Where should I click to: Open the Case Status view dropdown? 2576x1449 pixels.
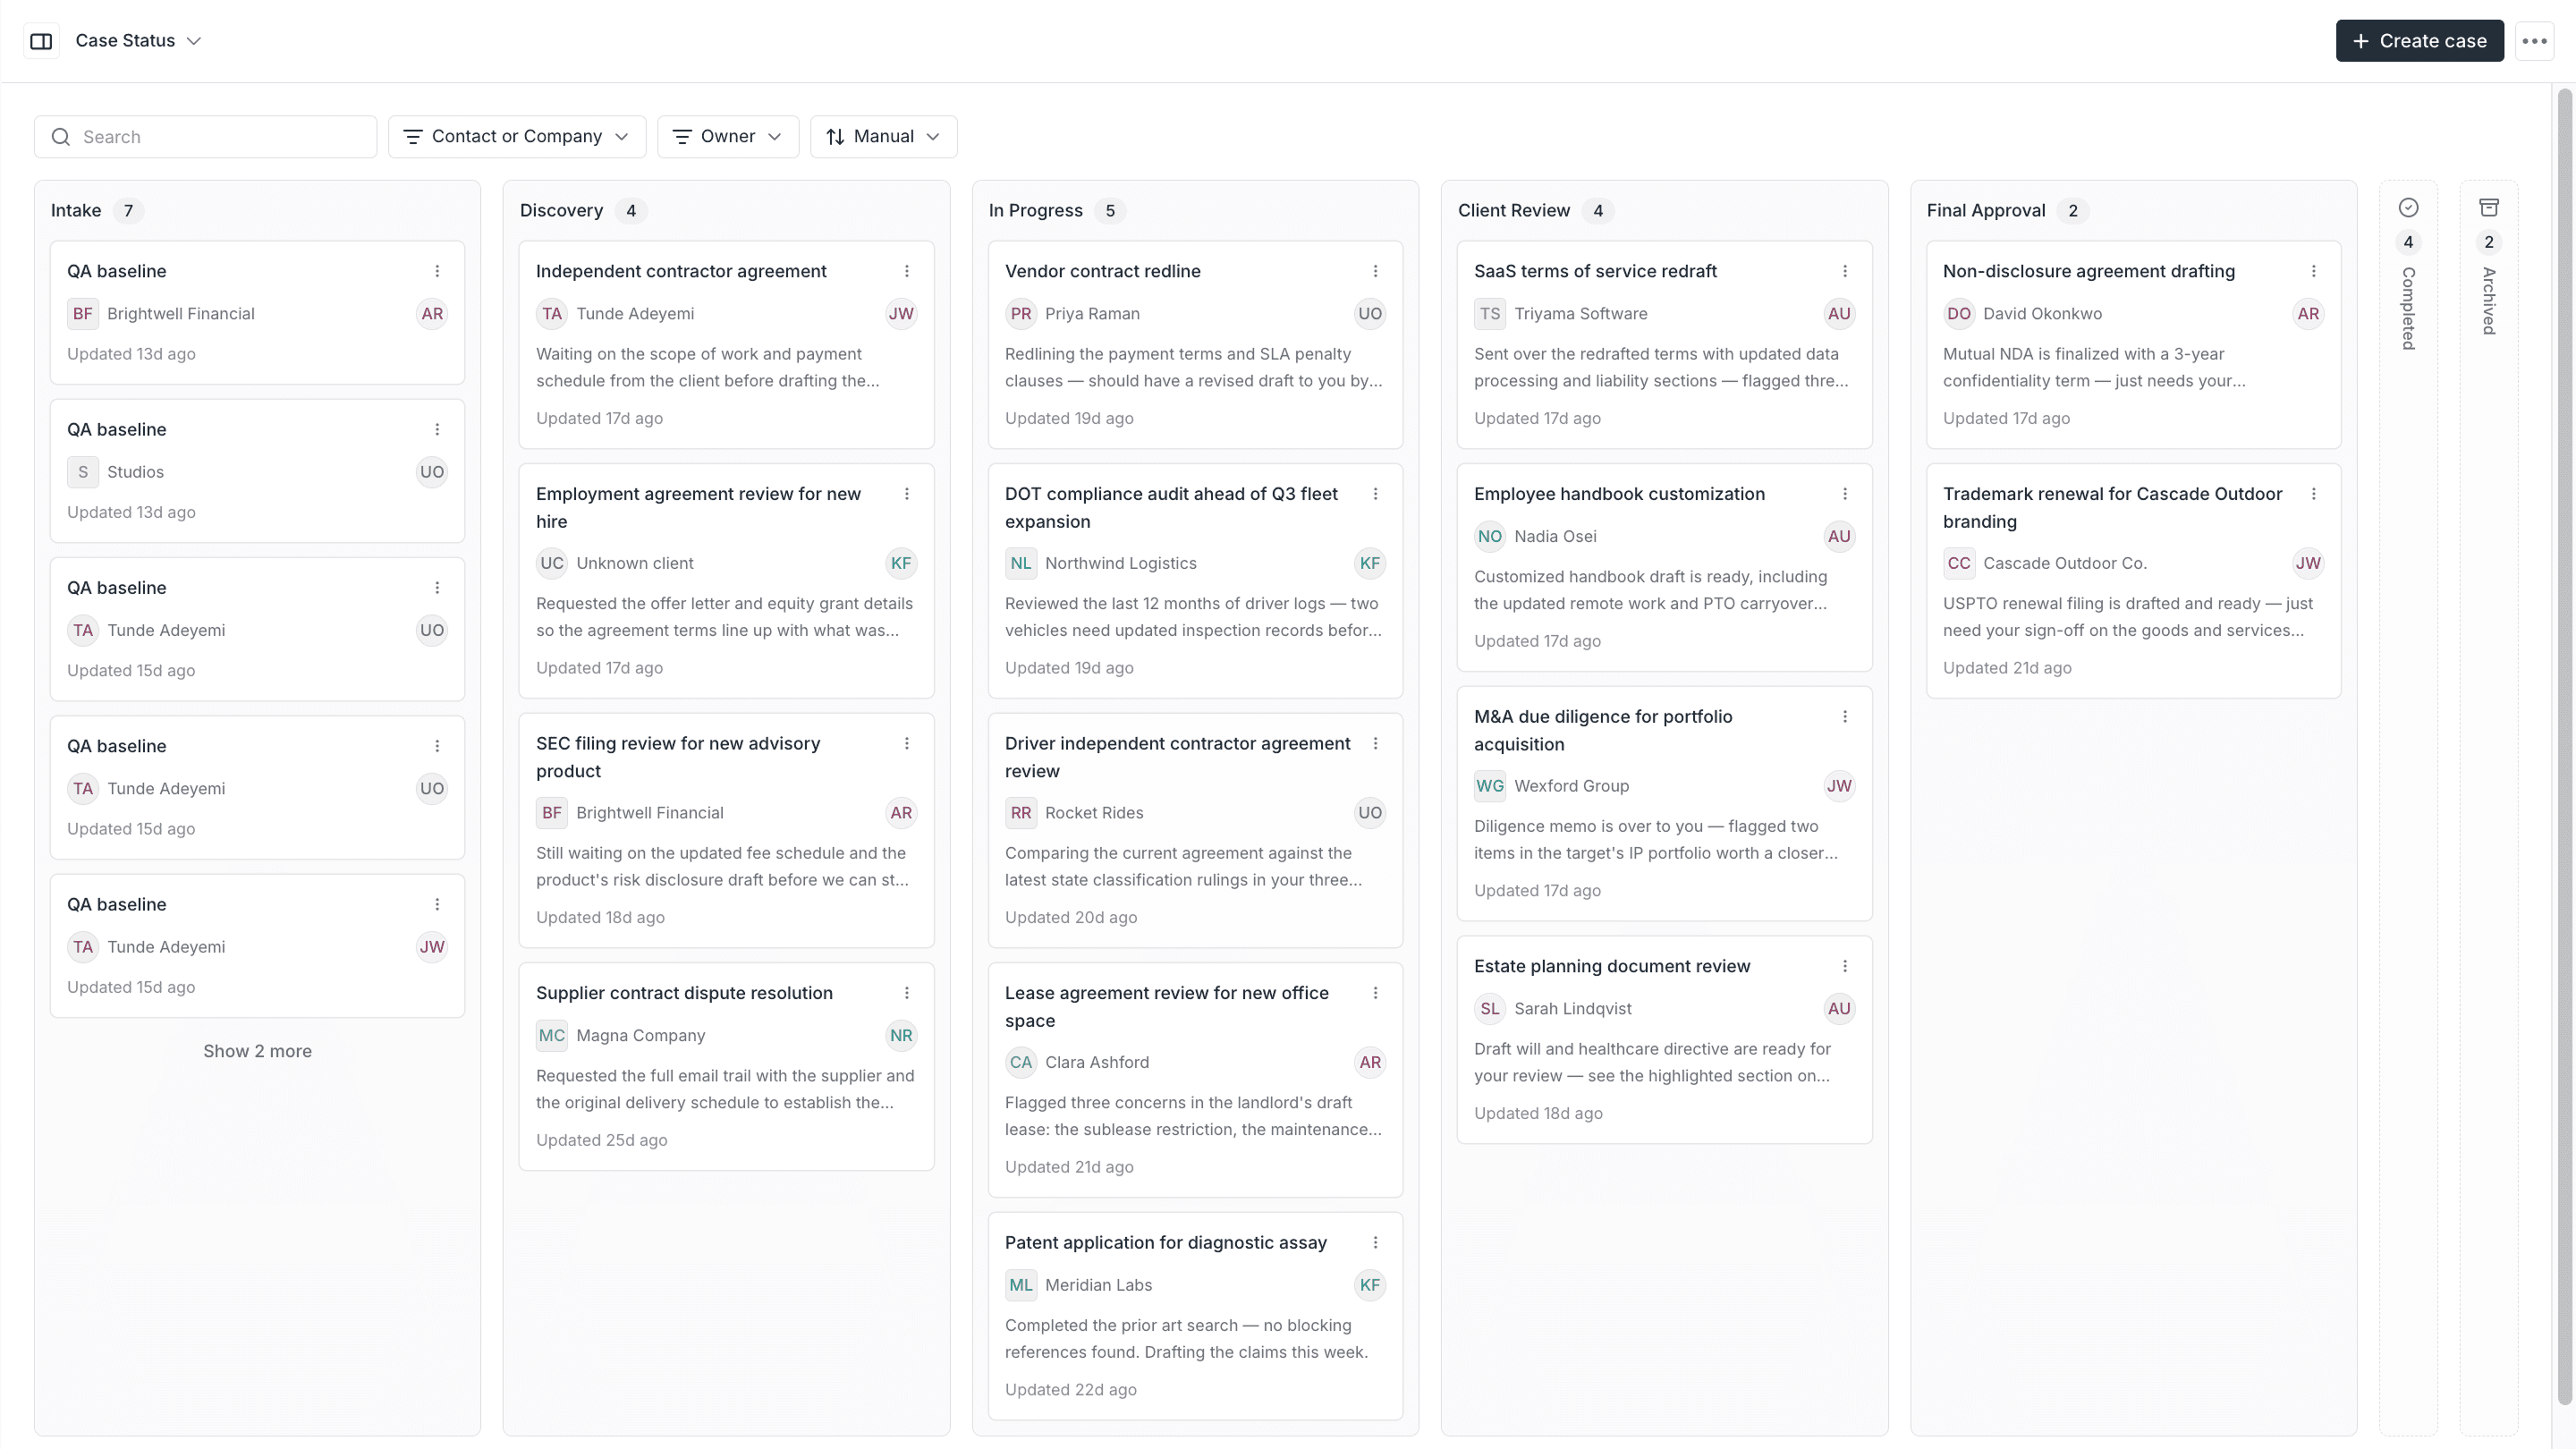click(x=139, y=41)
